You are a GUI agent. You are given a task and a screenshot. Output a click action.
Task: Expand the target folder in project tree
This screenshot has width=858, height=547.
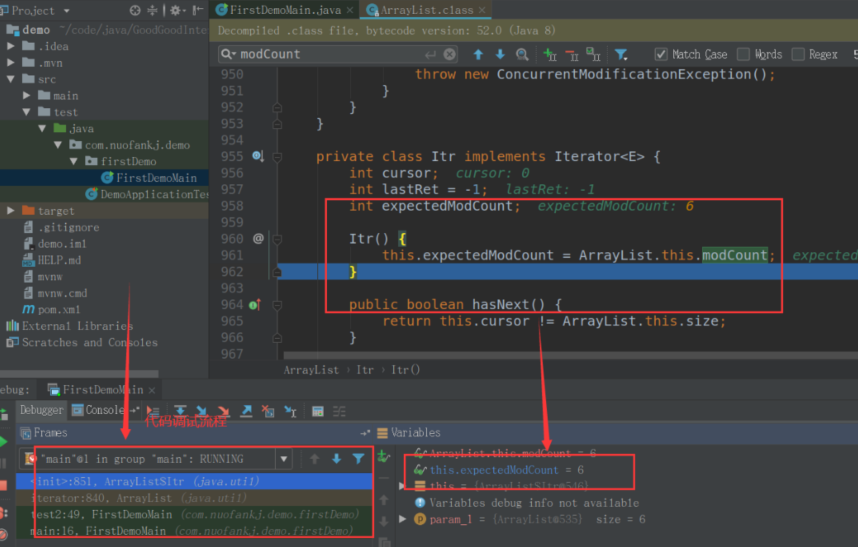coord(11,211)
